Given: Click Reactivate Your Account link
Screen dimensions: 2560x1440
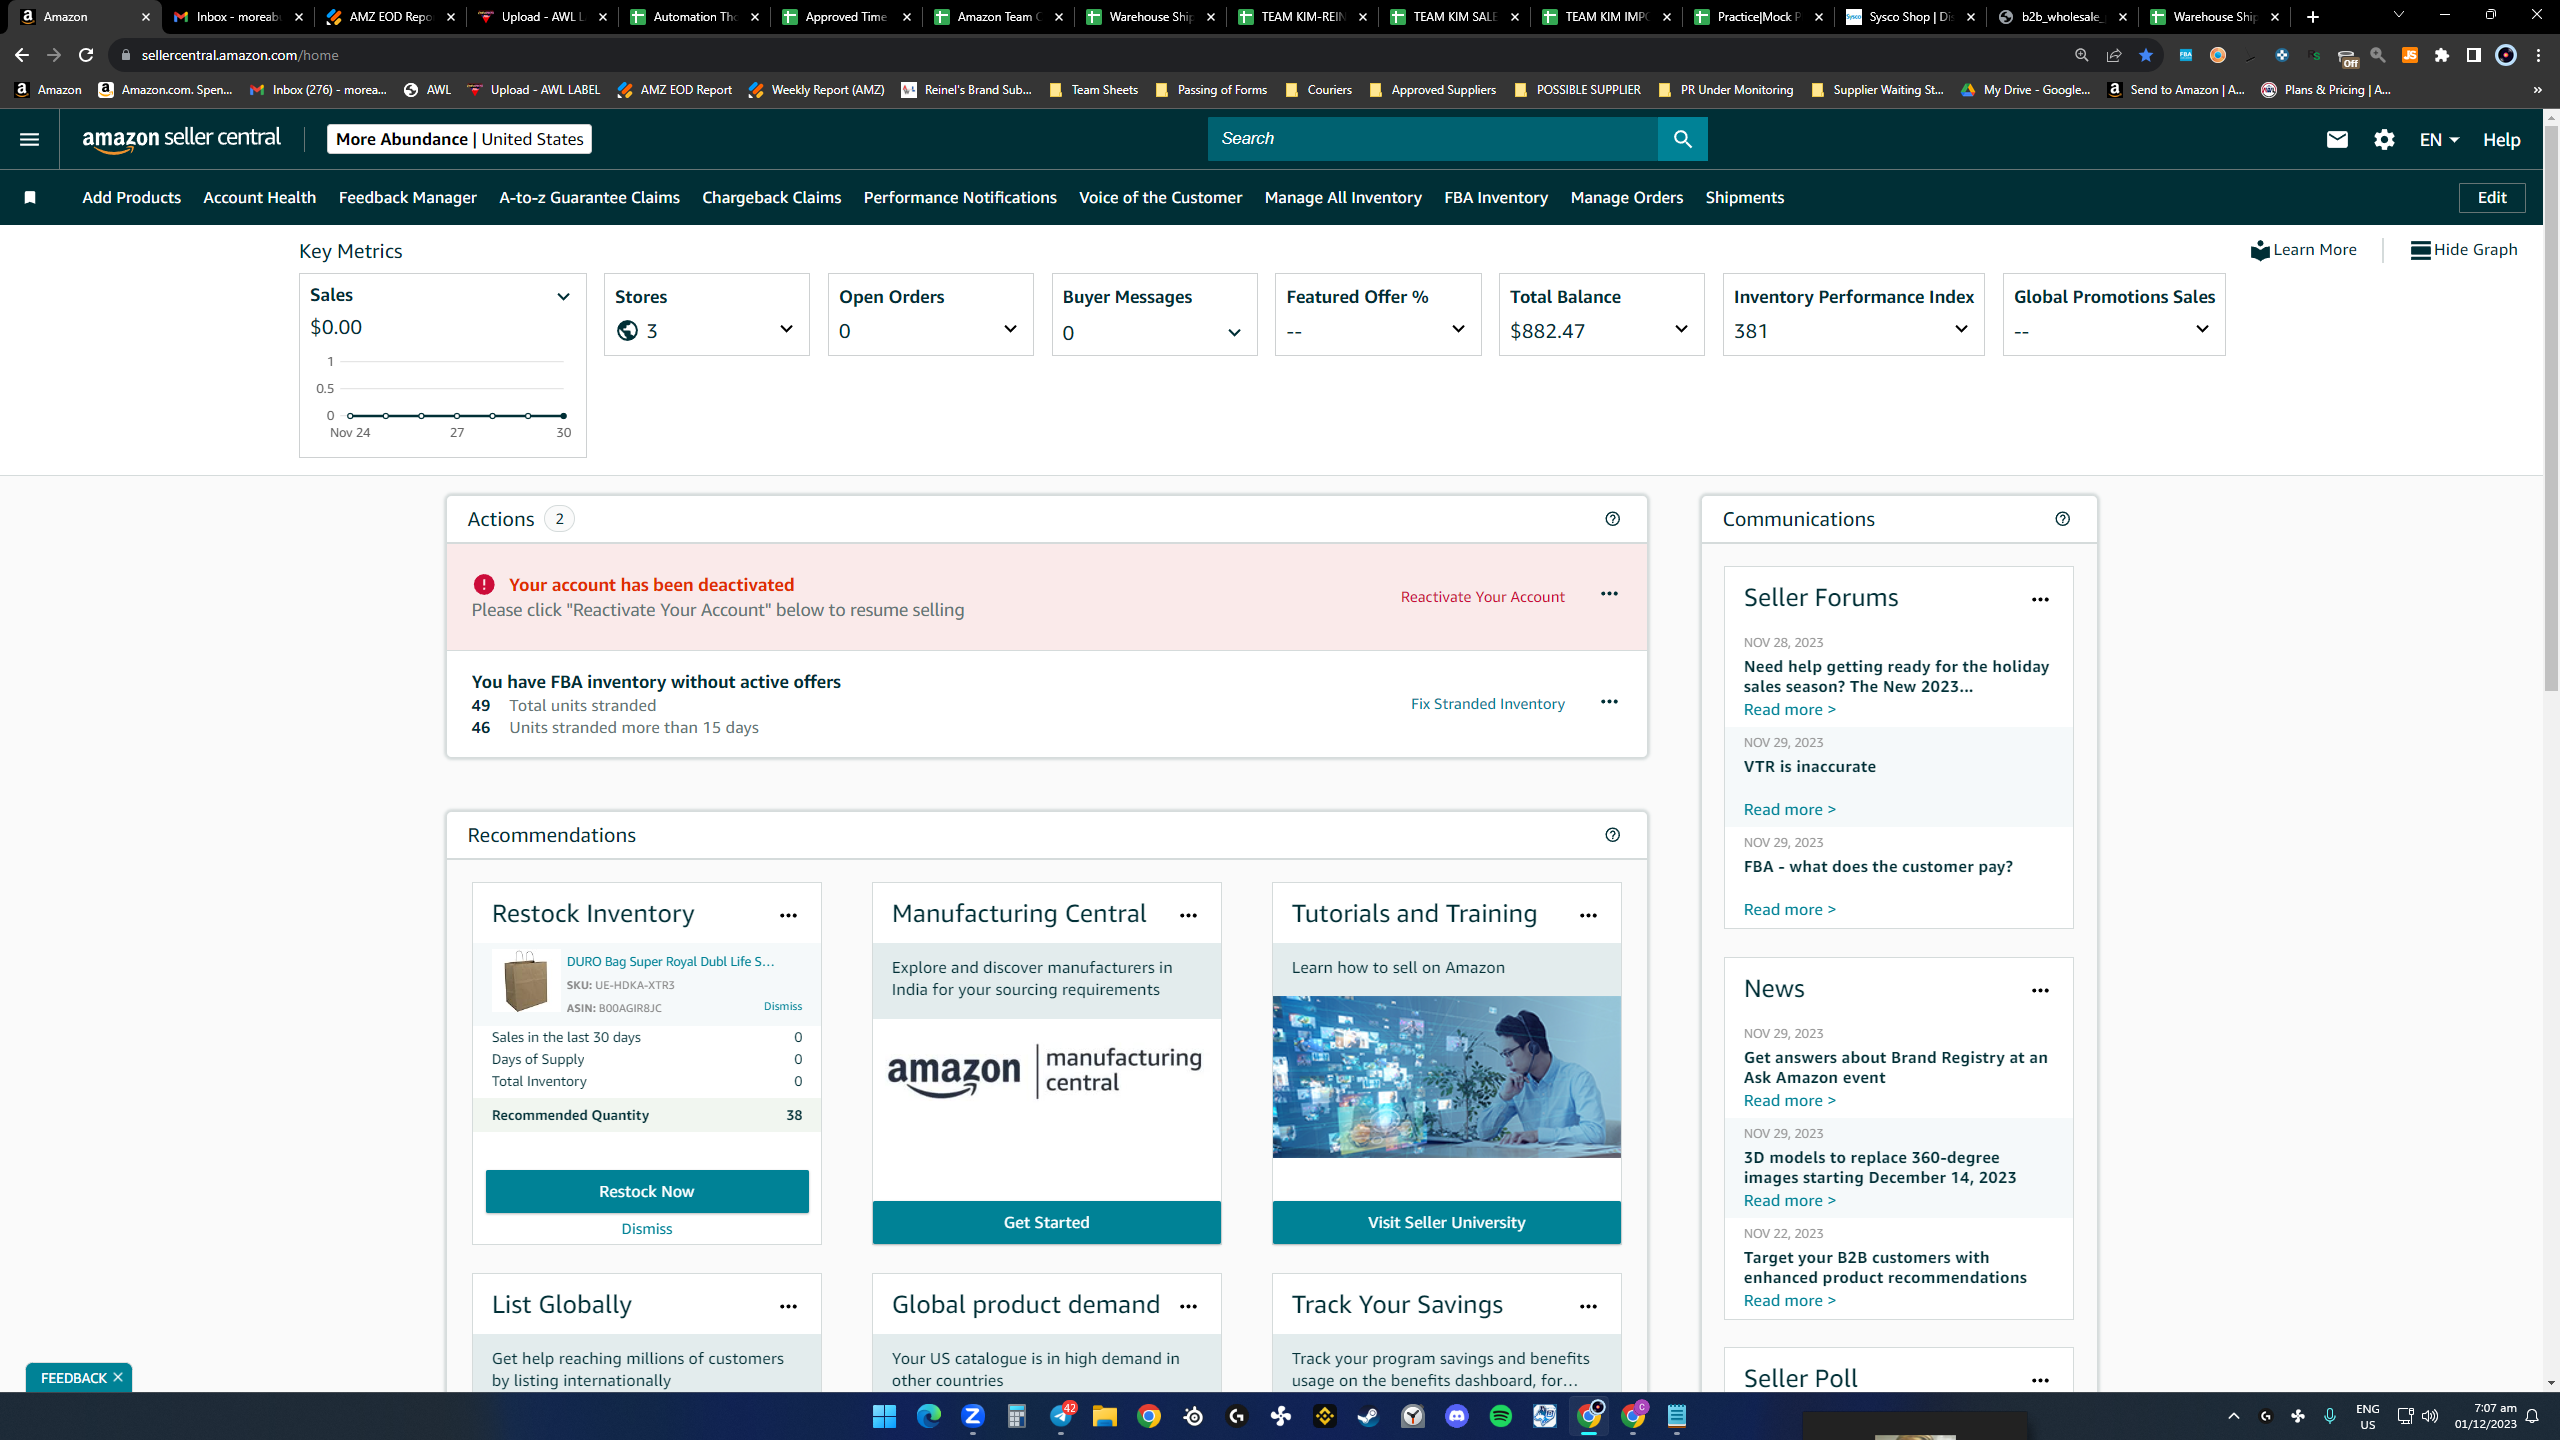Looking at the screenshot, I should 1482,597.
